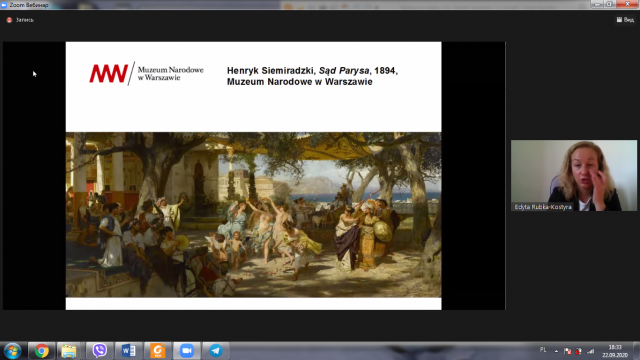
Task: Click the Zoom Вебинар window title icon
Action: point(4,5)
